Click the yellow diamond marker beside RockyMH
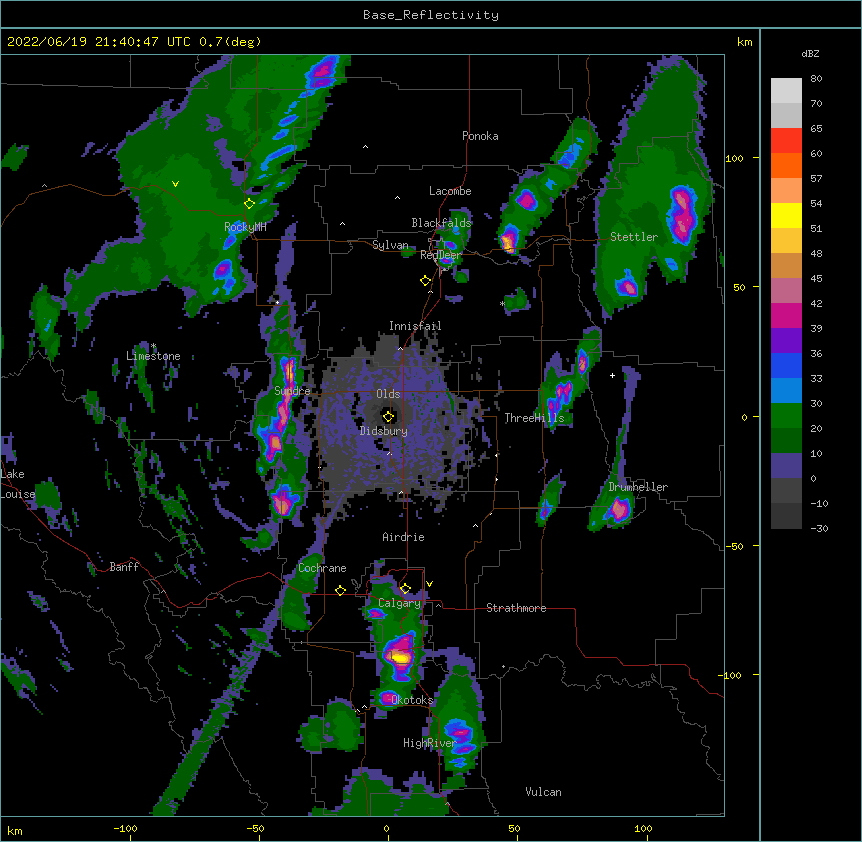 click(x=249, y=204)
